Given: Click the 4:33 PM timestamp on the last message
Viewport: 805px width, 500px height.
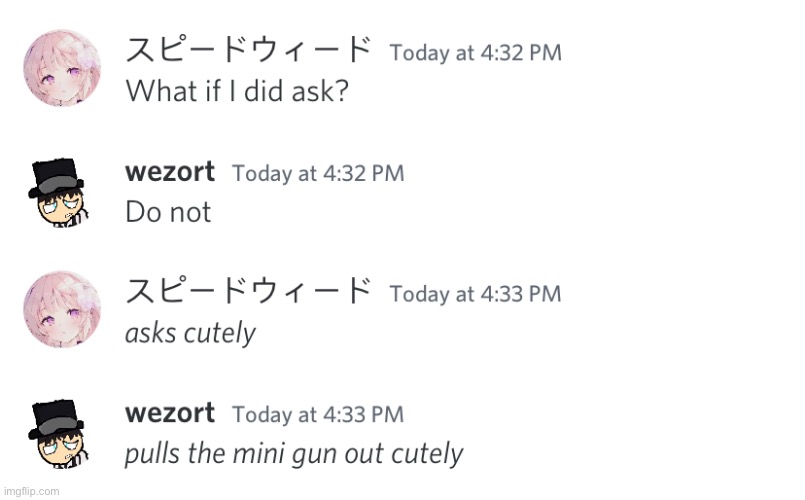Looking at the screenshot, I should coord(318,414).
